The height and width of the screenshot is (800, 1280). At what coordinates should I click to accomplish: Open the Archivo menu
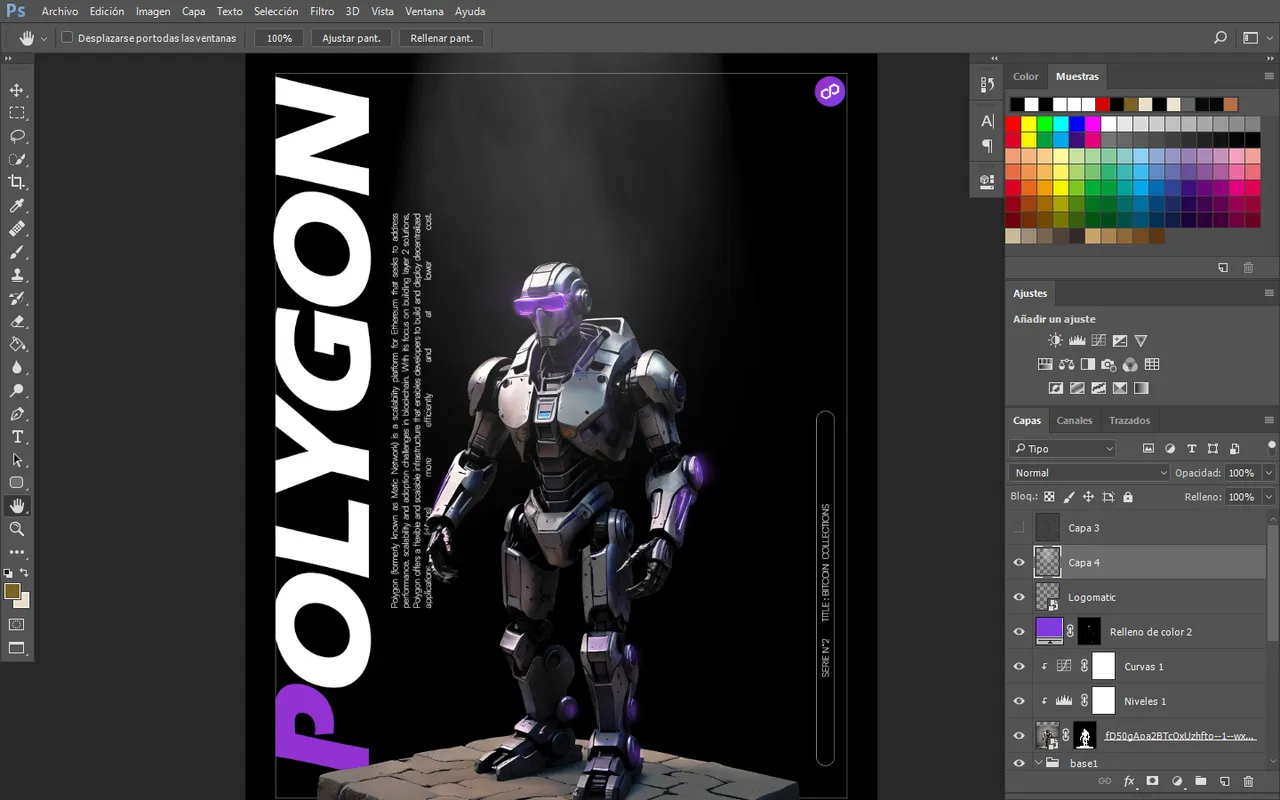click(60, 11)
